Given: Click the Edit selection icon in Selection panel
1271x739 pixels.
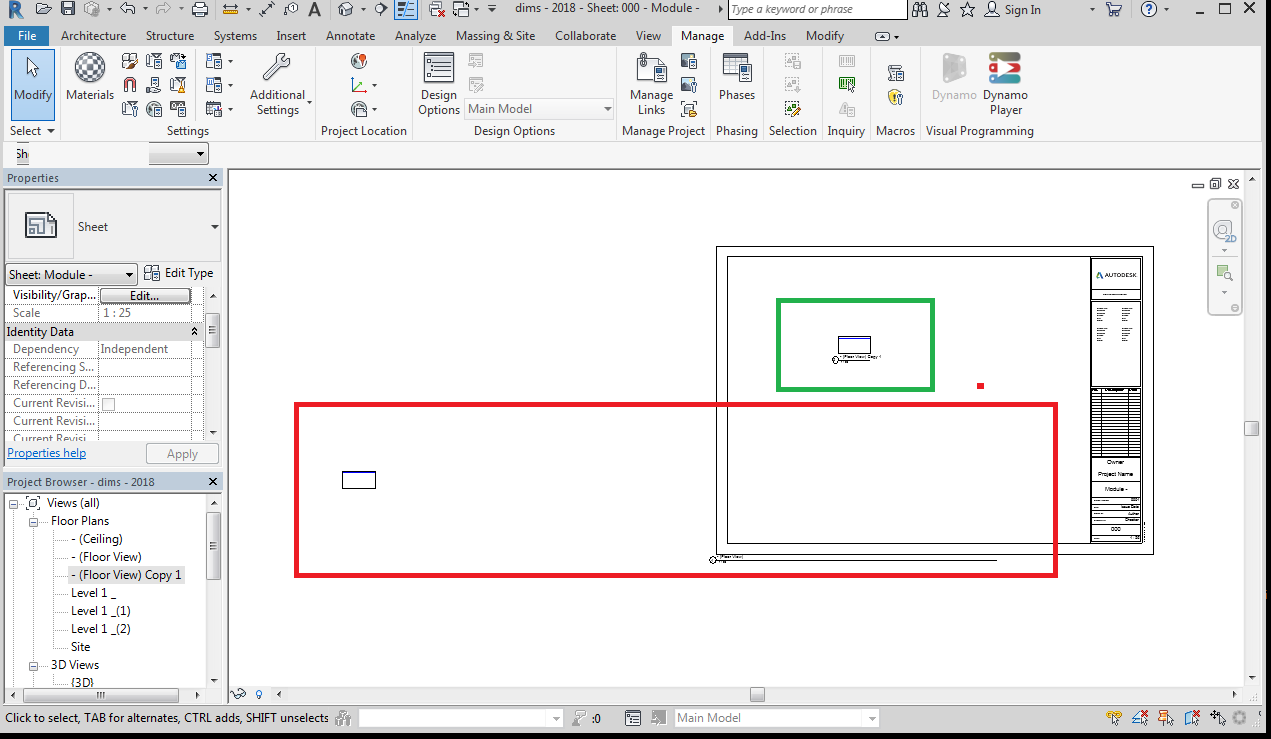Looking at the screenshot, I should pos(793,109).
